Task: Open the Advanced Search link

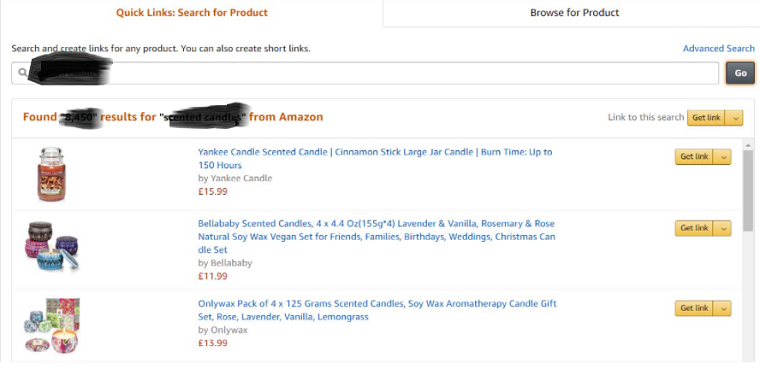Action: 718,48
